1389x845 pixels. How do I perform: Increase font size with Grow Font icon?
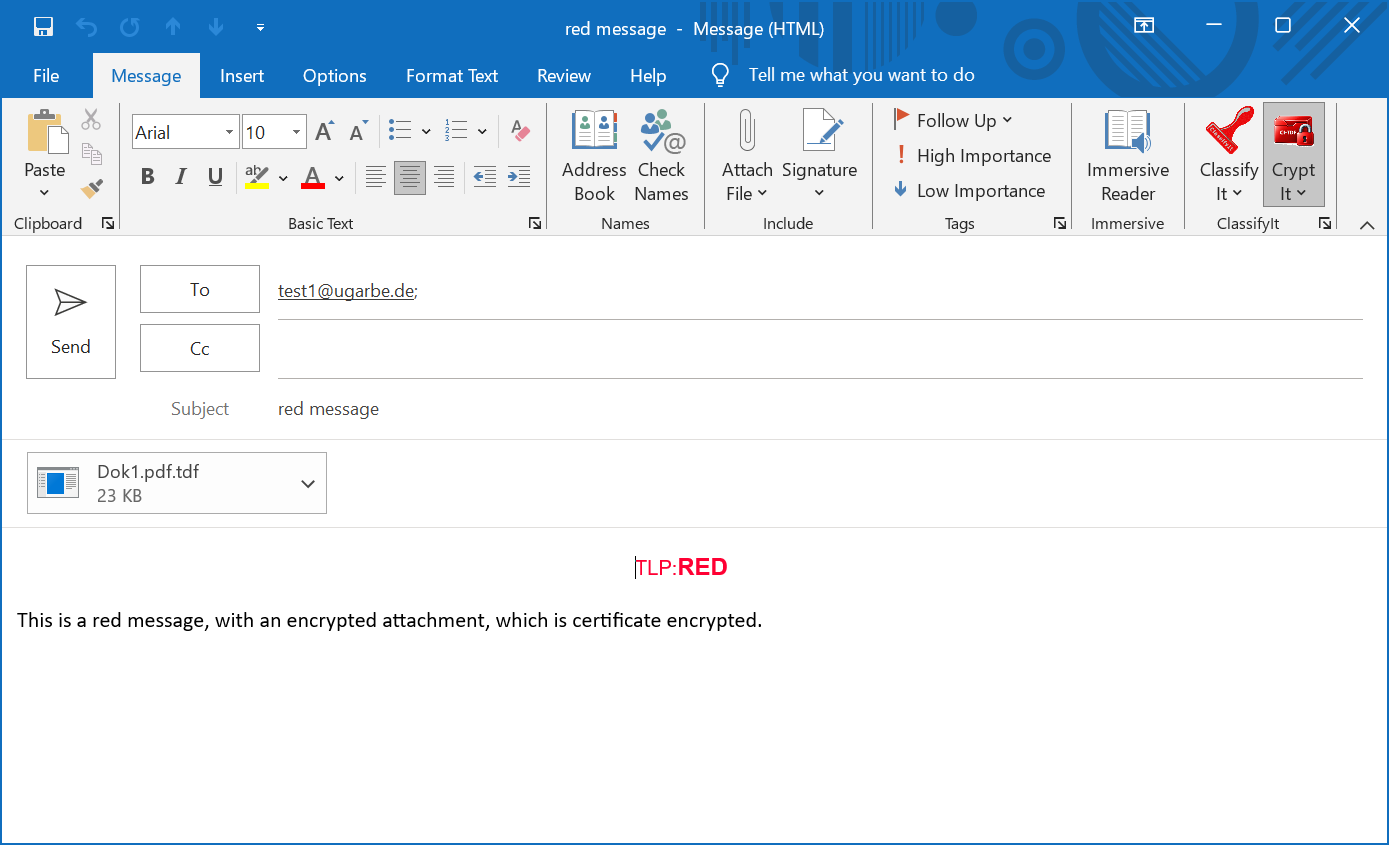coord(325,131)
